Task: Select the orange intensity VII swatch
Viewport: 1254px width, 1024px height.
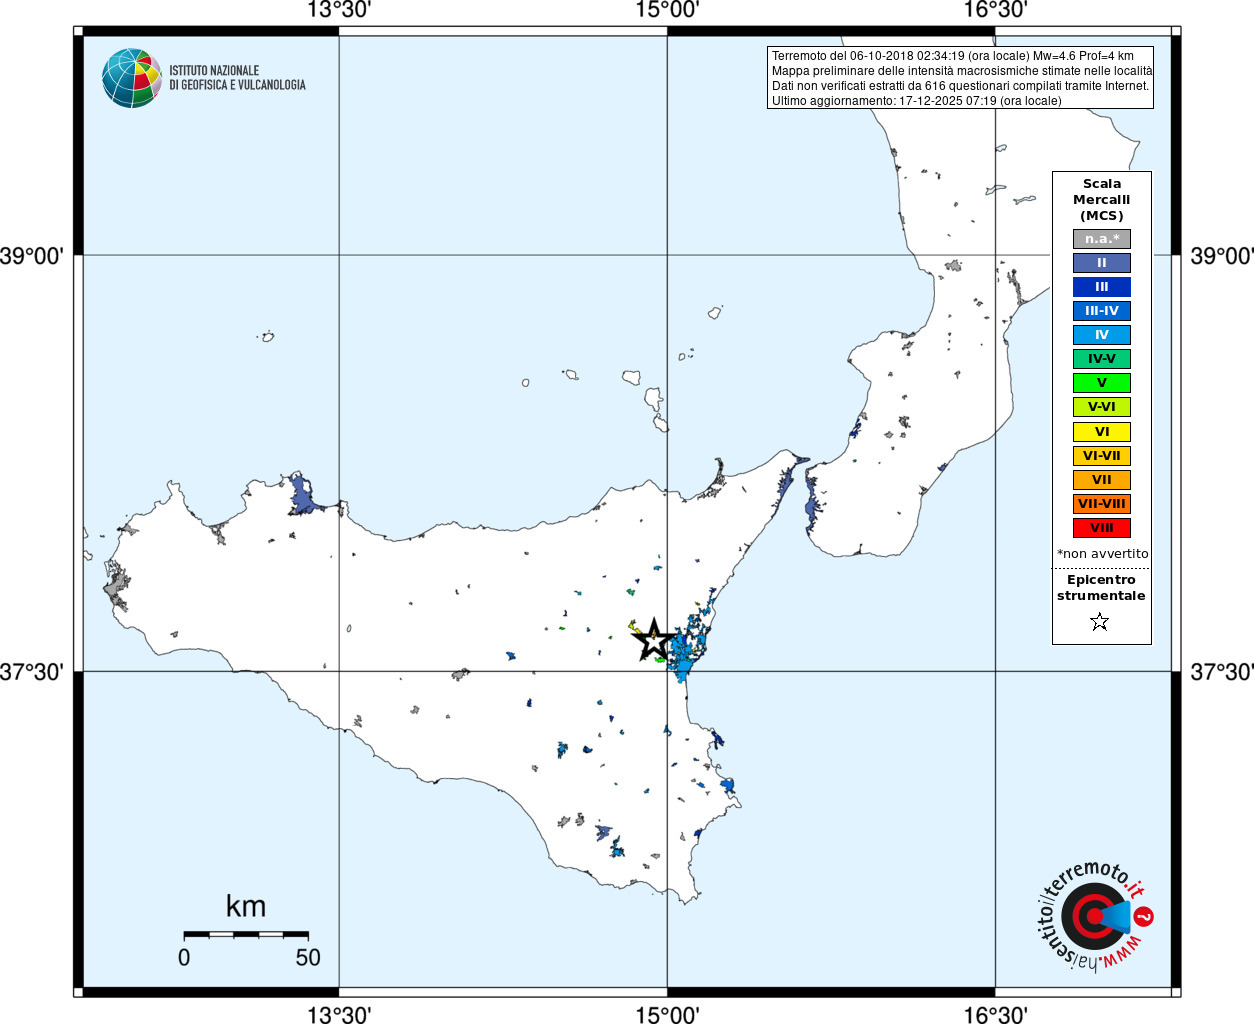Action: point(1102,480)
